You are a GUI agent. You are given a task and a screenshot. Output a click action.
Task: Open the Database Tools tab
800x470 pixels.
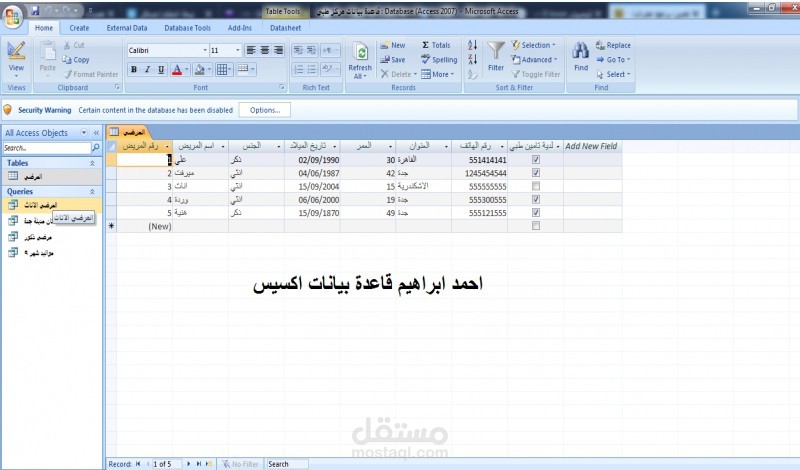[187, 28]
